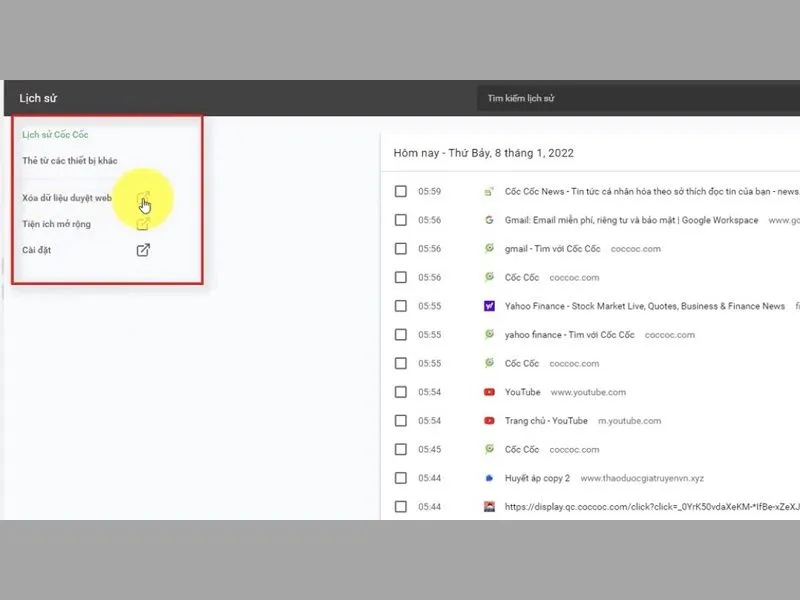Click the Lịch sử page title
Viewport: 800px width, 600px height.
[38, 98]
